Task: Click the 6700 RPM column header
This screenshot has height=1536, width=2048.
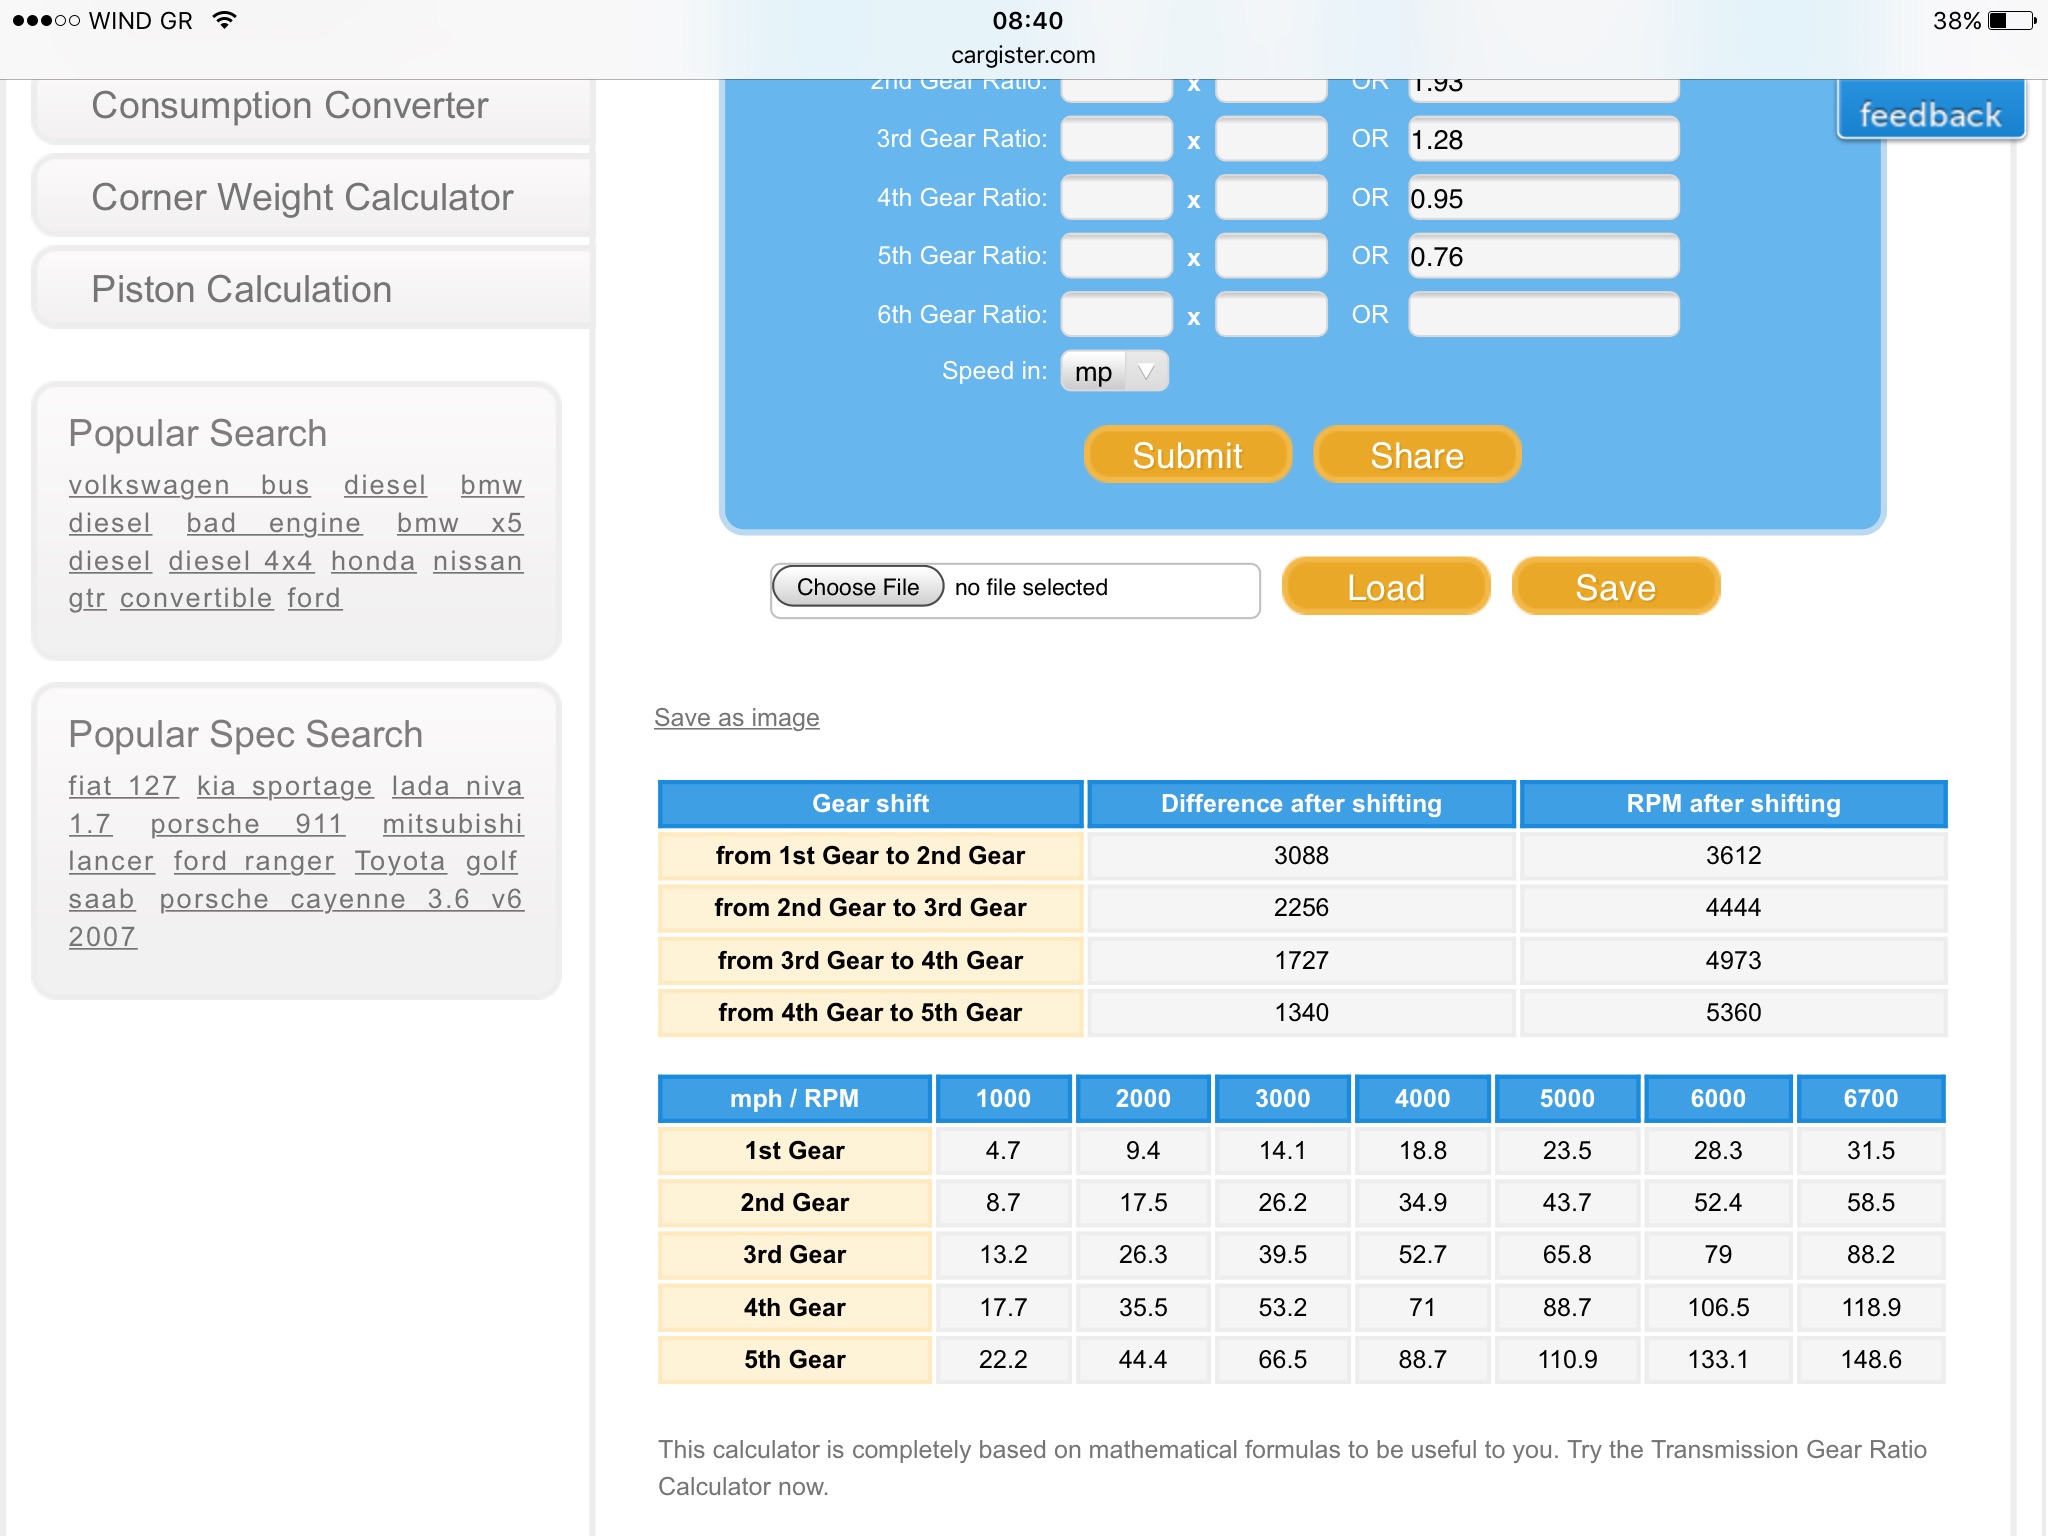Action: [x=1870, y=1099]
